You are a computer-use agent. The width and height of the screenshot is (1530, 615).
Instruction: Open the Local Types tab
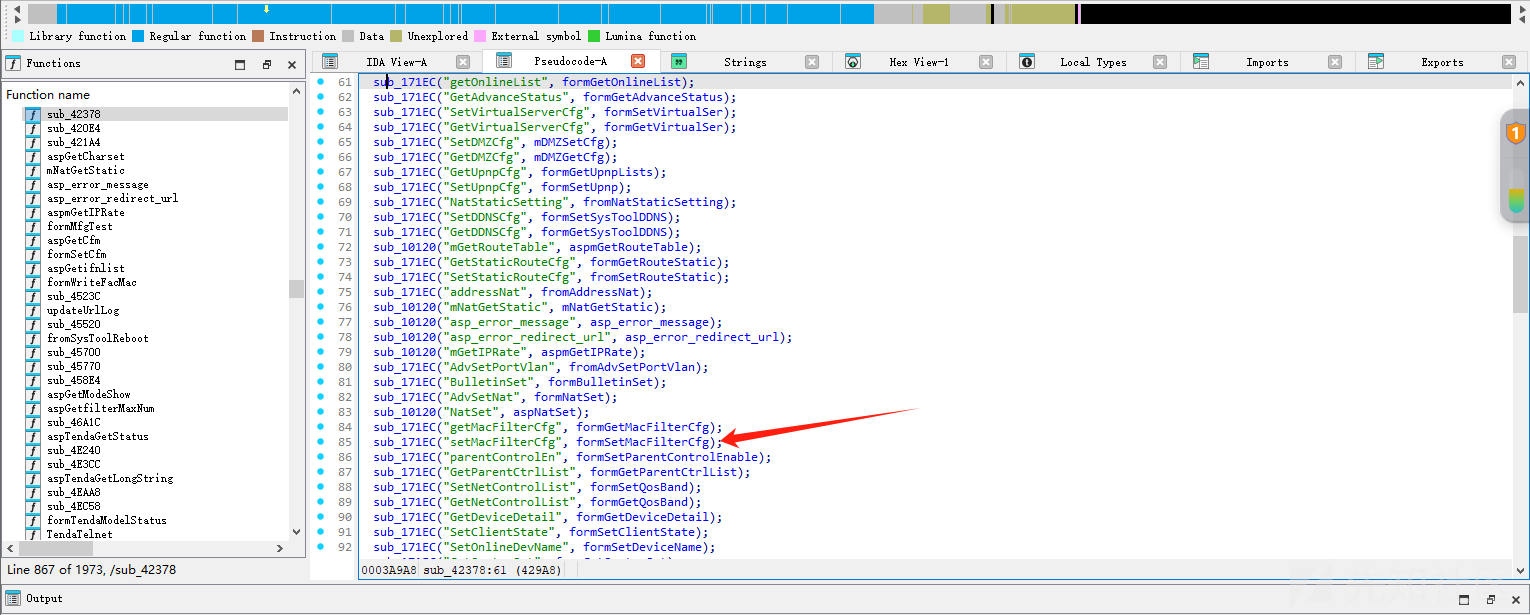(x=1093, y=62)
